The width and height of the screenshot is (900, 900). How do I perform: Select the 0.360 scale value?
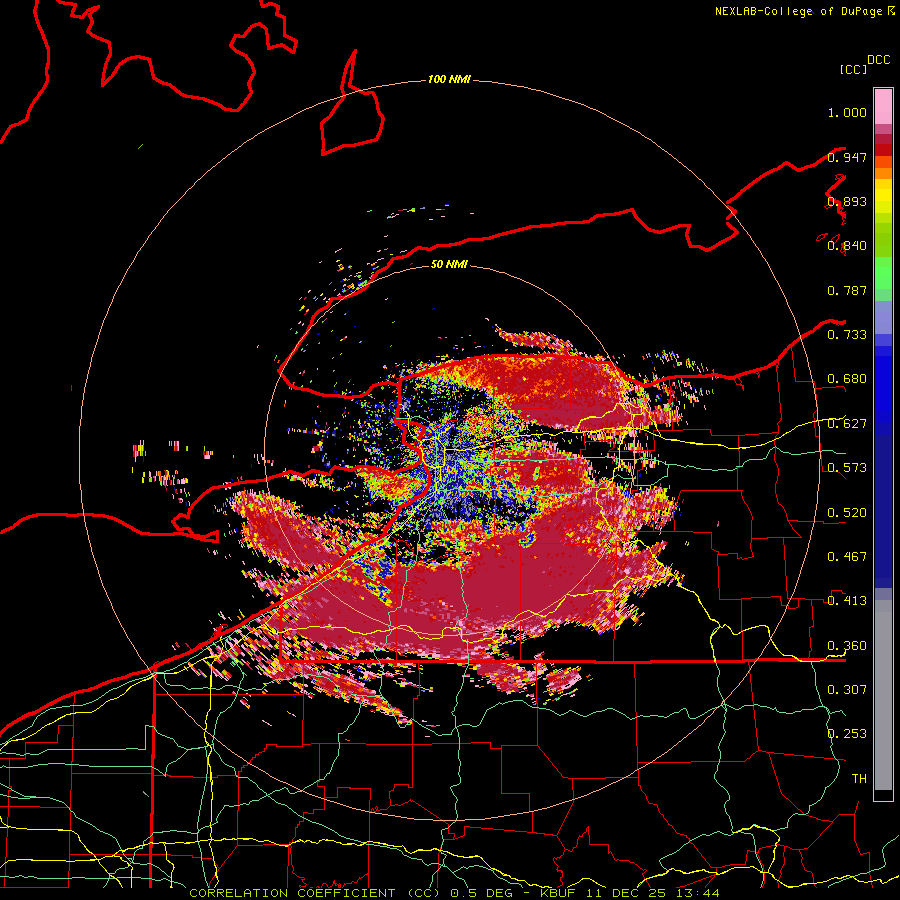tap(847, 646)
